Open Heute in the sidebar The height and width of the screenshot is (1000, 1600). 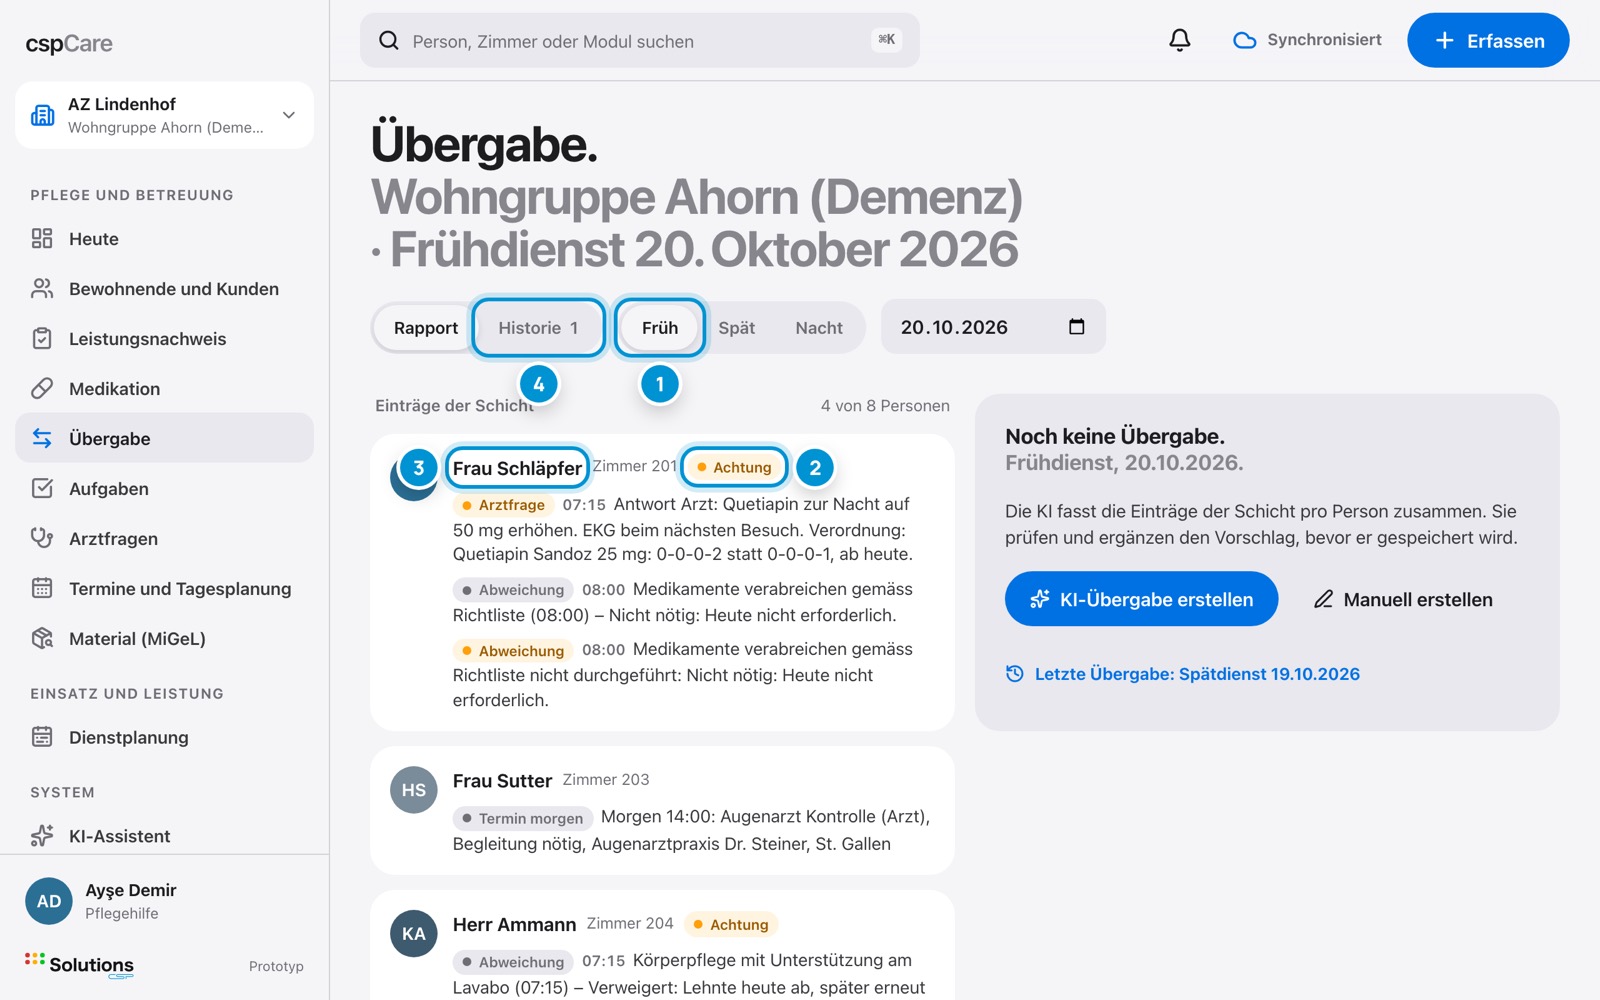pyautogui.click(x=164, y=238)
